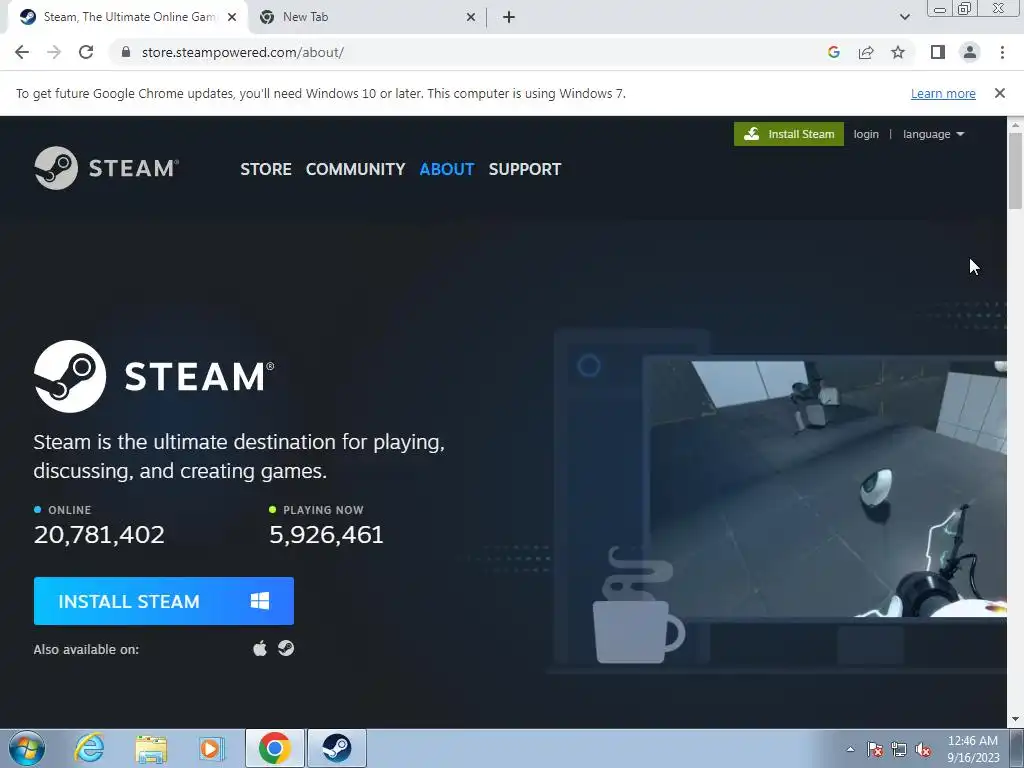
Task: Expand the language dropdown
Action: (933, 134)
